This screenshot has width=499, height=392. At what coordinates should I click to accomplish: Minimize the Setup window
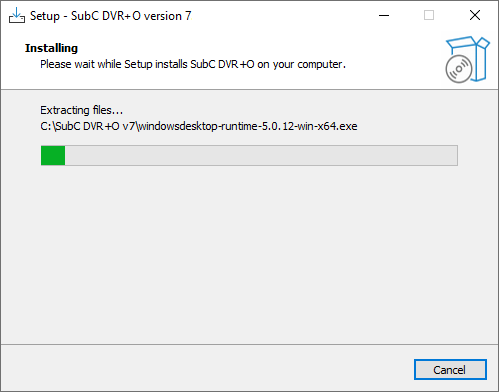coord(384,15)
